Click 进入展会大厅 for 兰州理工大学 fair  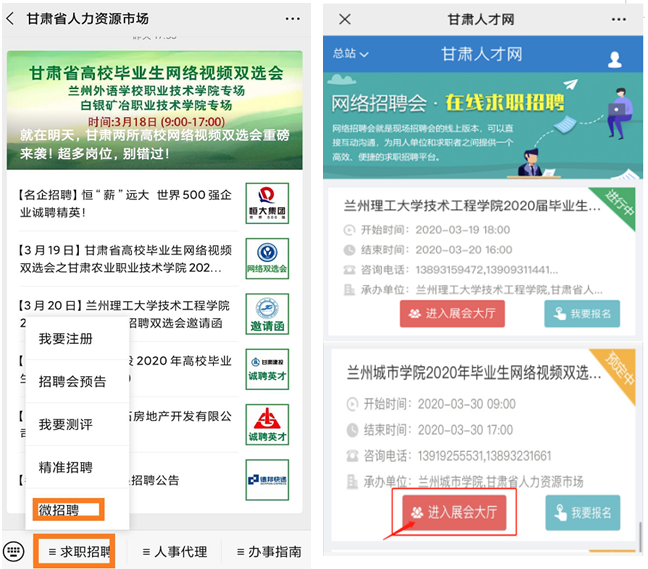452,314
